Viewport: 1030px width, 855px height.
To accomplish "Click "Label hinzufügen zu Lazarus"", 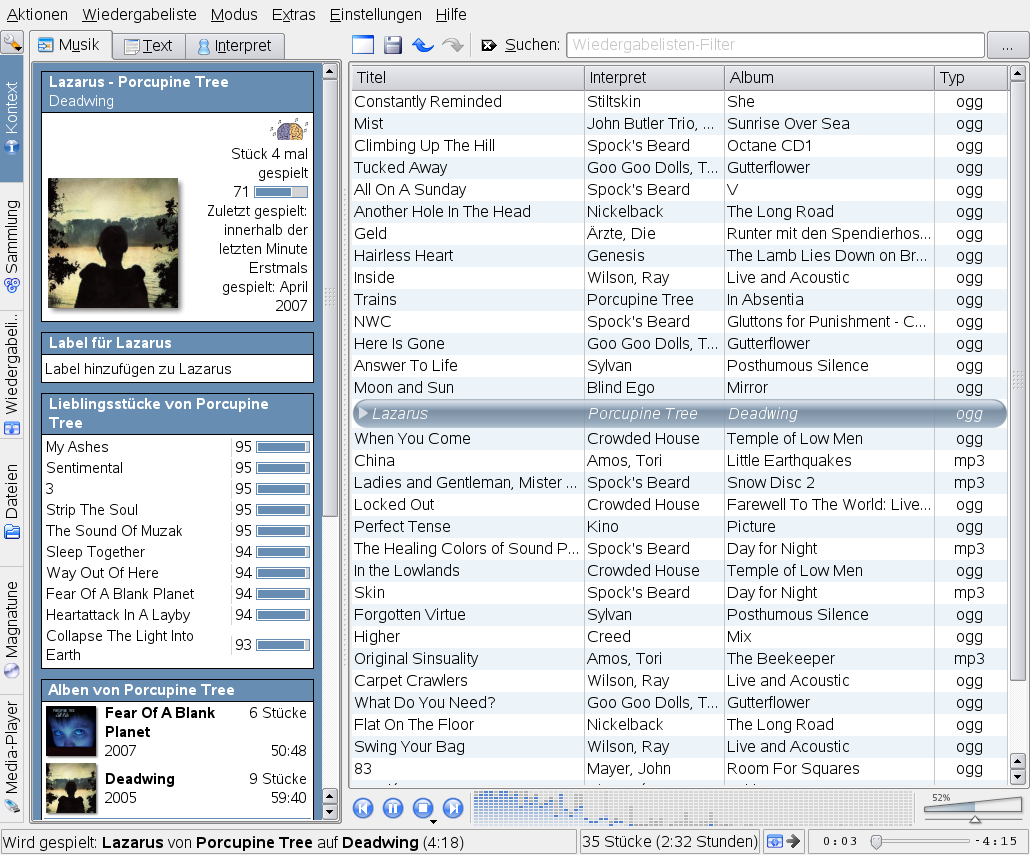I will pyautogui.click(x=138, y=369).
